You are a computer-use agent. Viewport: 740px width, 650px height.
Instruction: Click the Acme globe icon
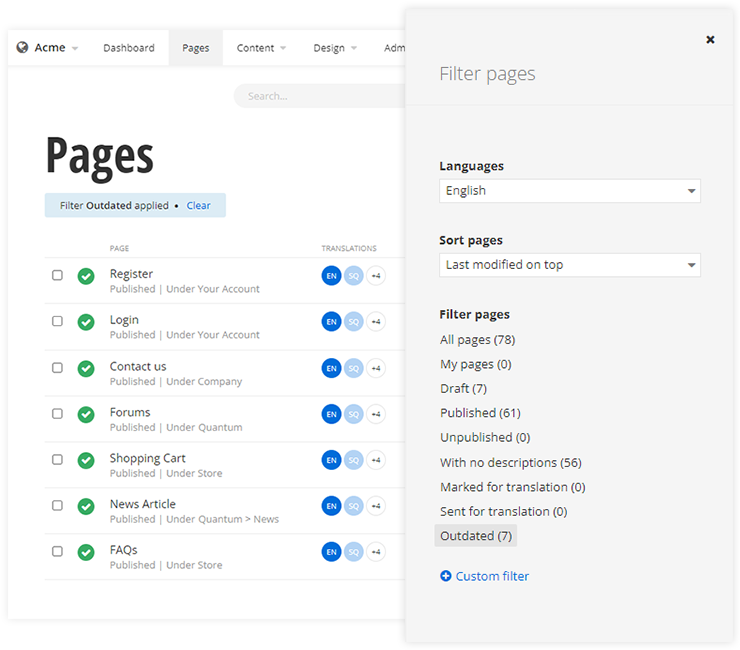pos(22,48)
